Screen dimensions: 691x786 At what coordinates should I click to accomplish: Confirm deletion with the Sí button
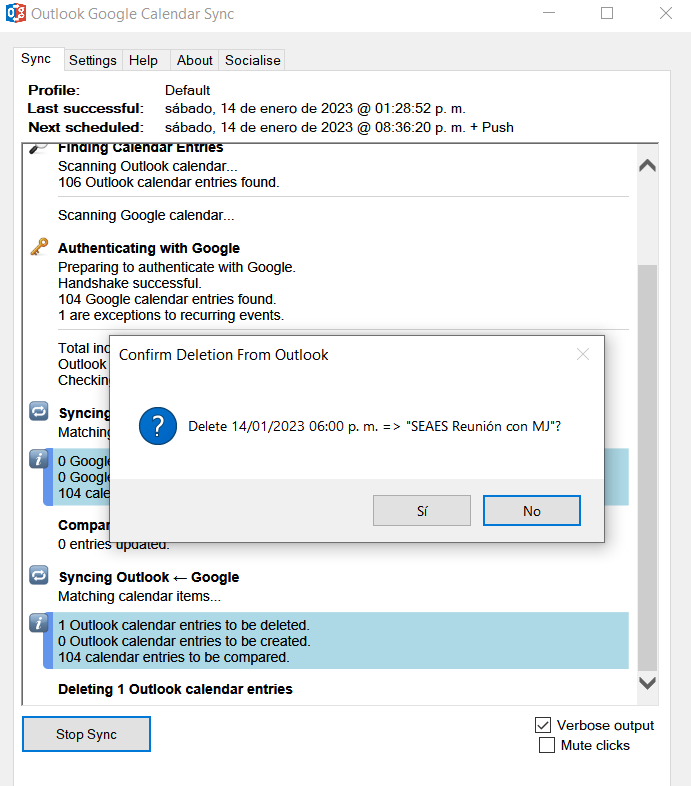pos(422,511)
